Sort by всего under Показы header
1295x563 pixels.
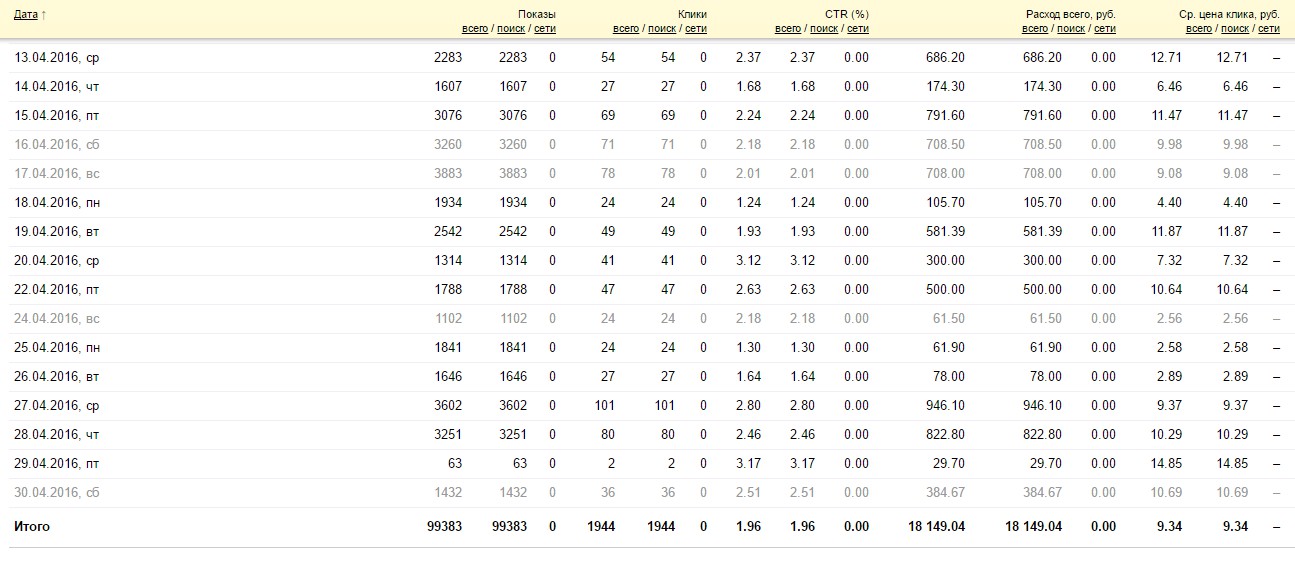point(475,29)
